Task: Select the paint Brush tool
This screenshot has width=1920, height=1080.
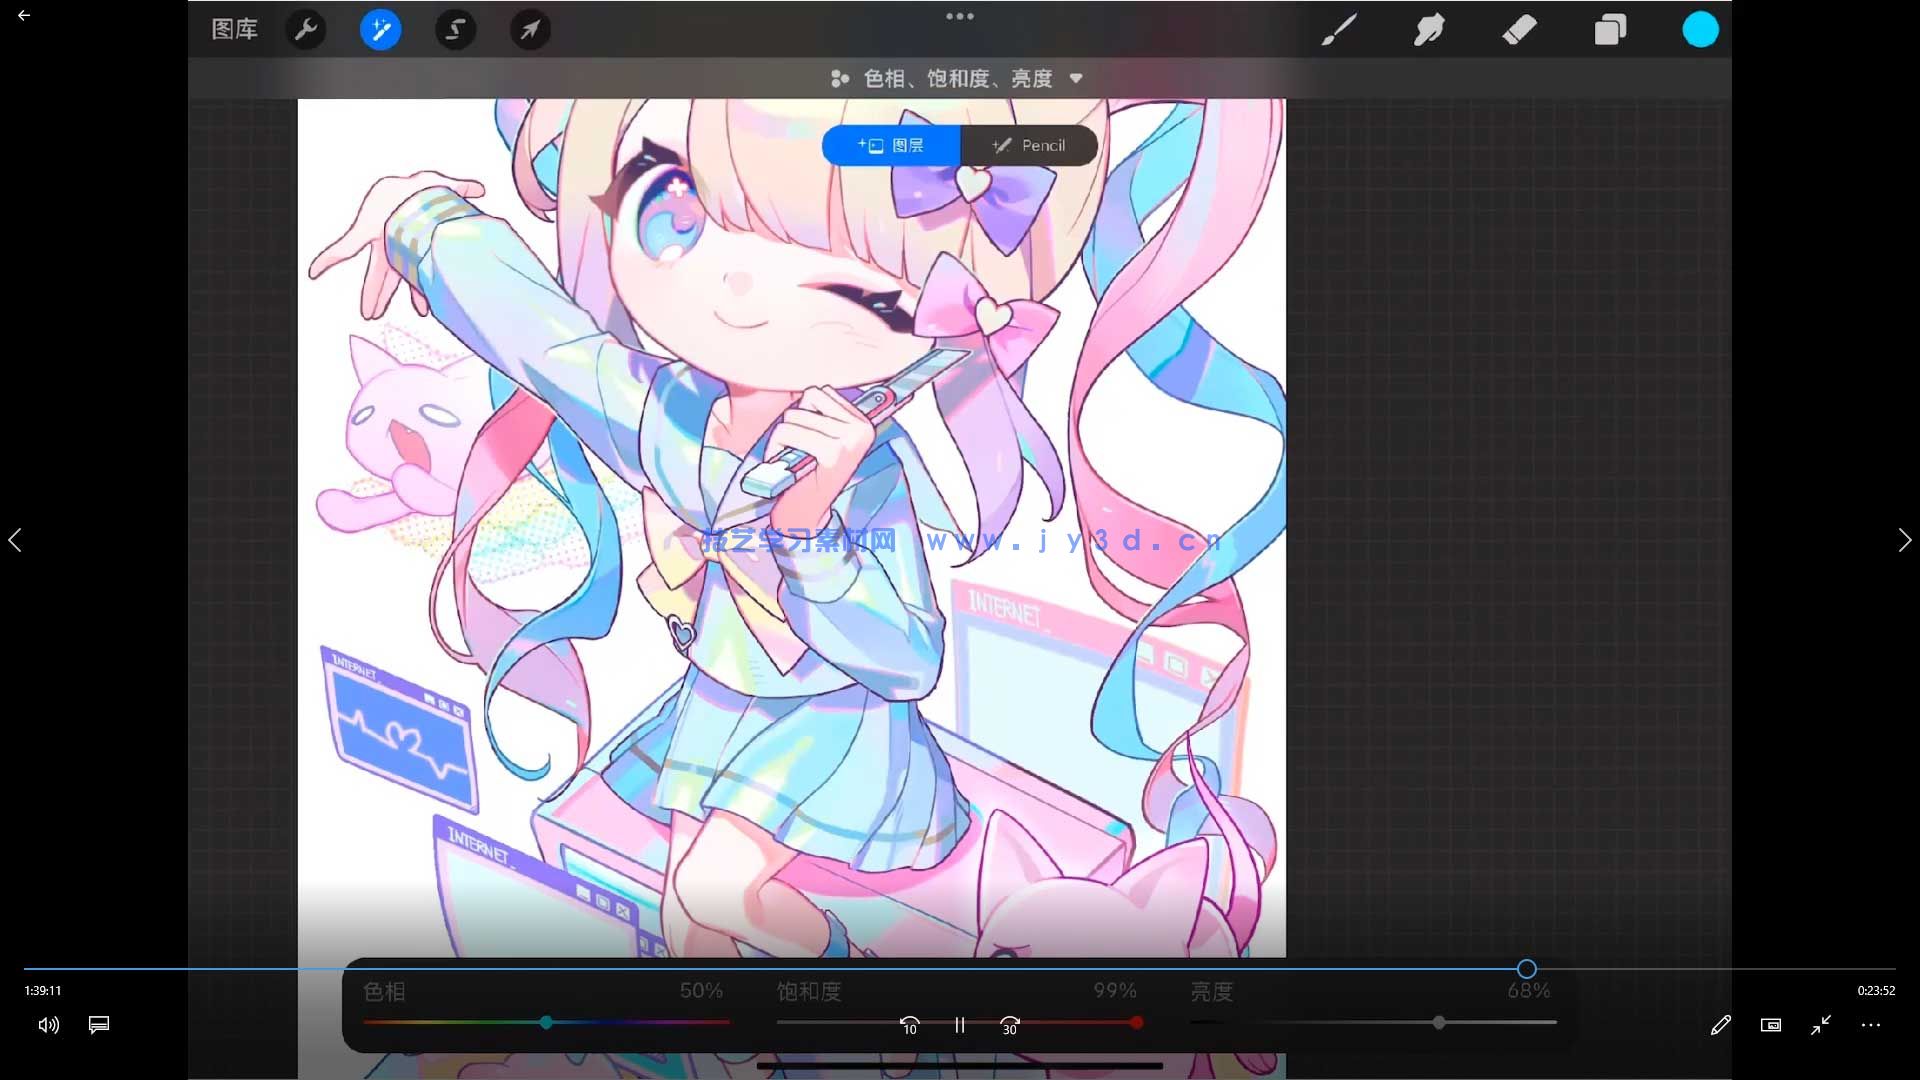Action: pos(1338,30)
